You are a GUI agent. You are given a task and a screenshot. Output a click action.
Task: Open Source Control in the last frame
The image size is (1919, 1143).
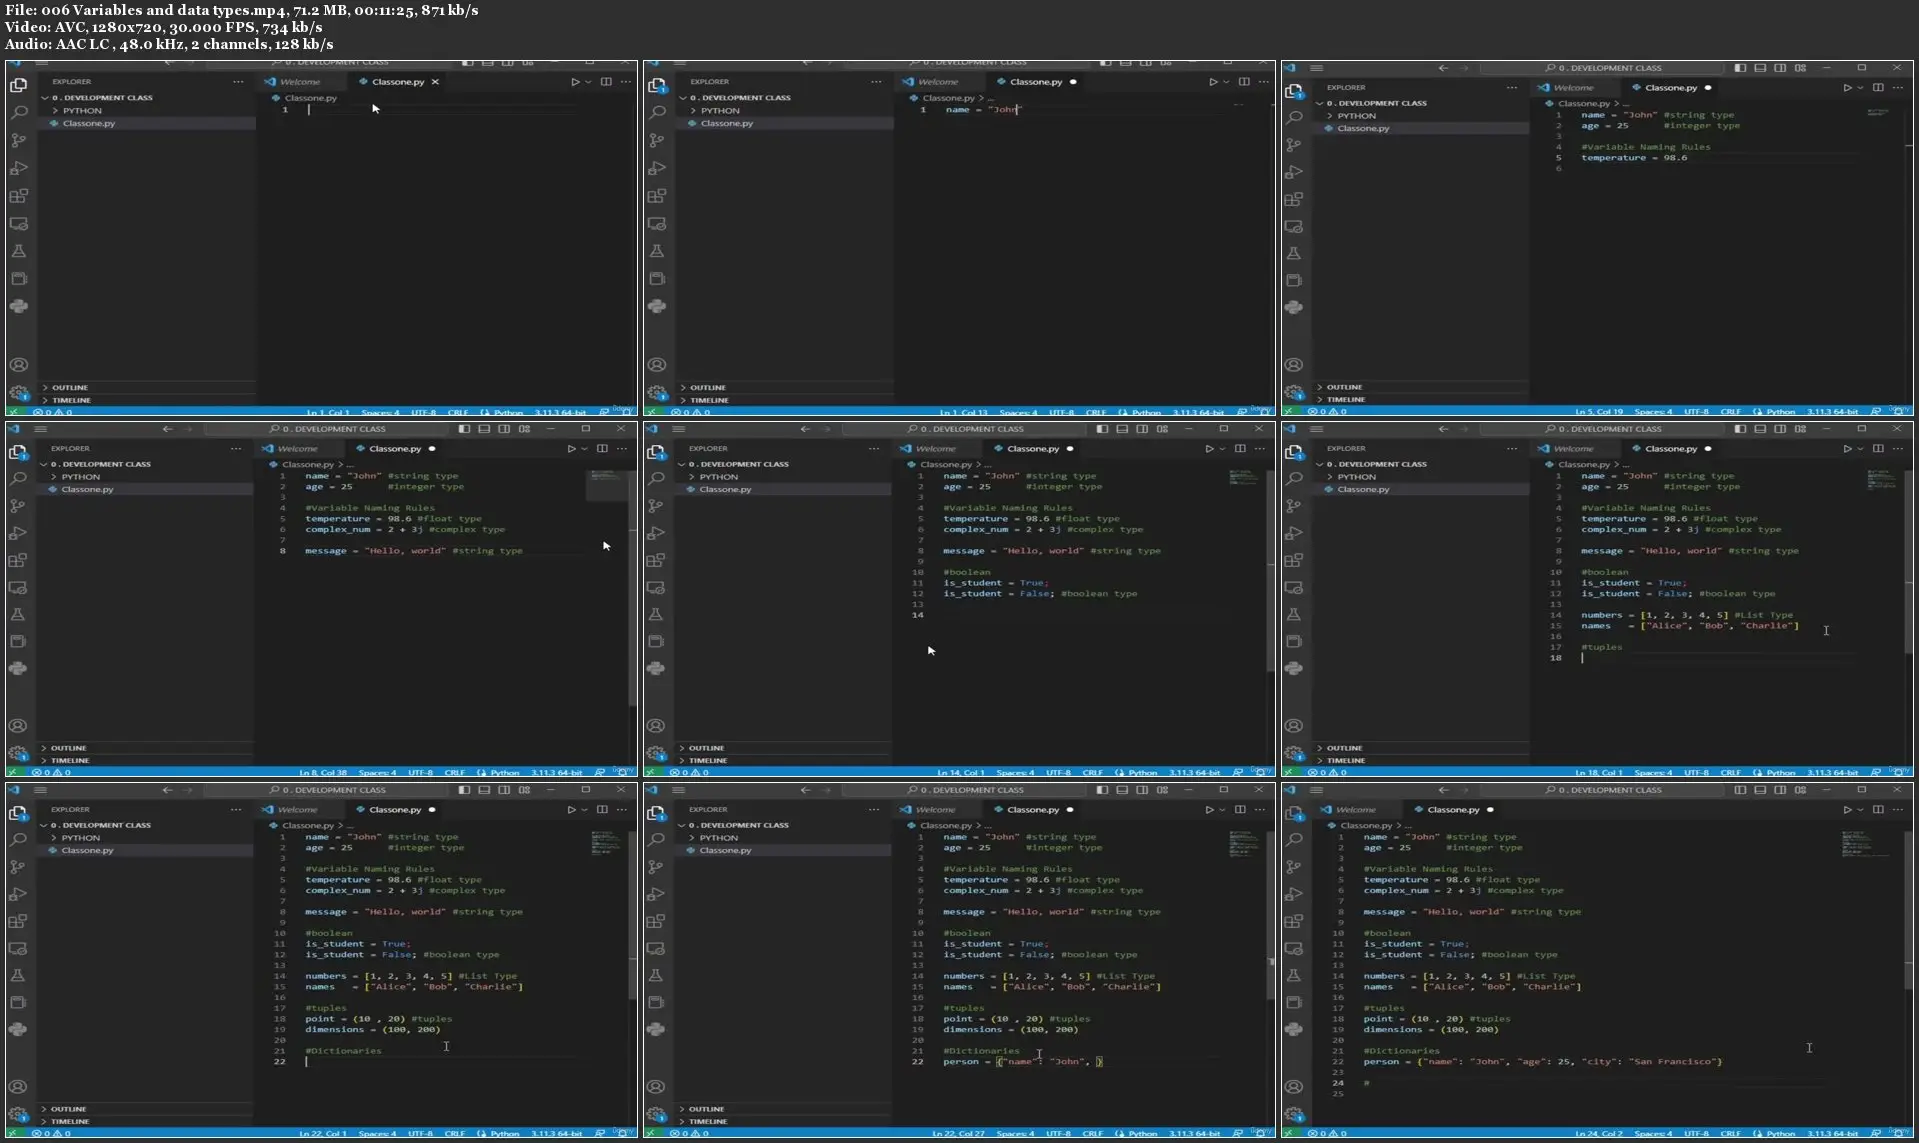tap(1294, 867)
